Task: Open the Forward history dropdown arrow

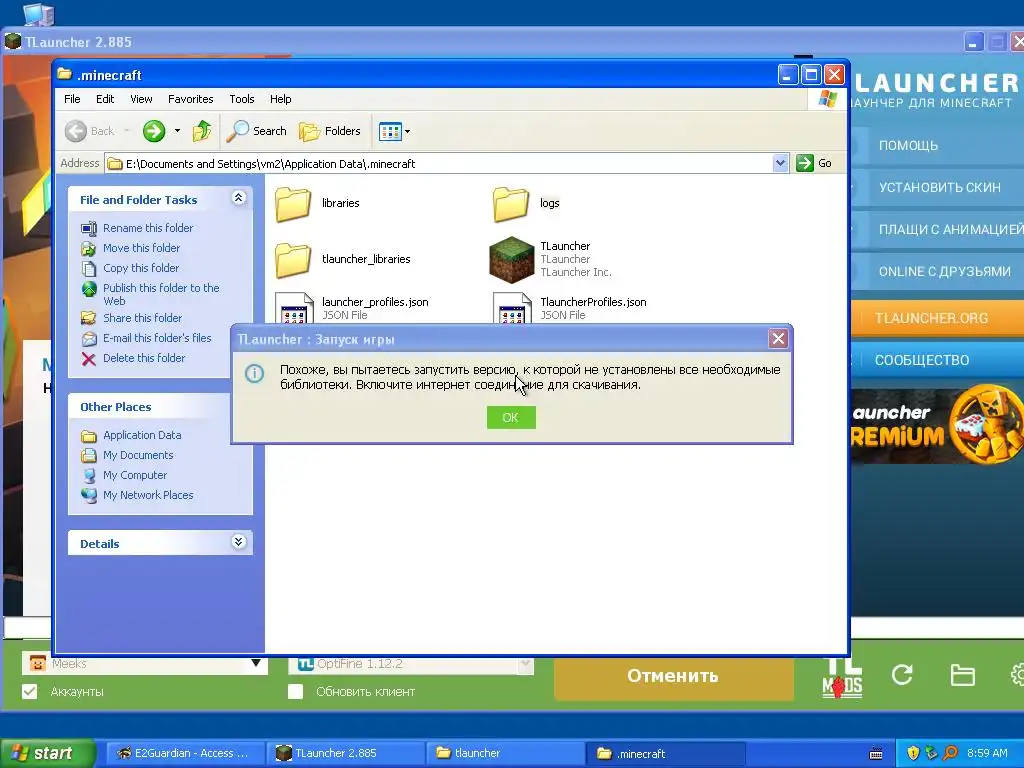Action: [x=177, y=131]
